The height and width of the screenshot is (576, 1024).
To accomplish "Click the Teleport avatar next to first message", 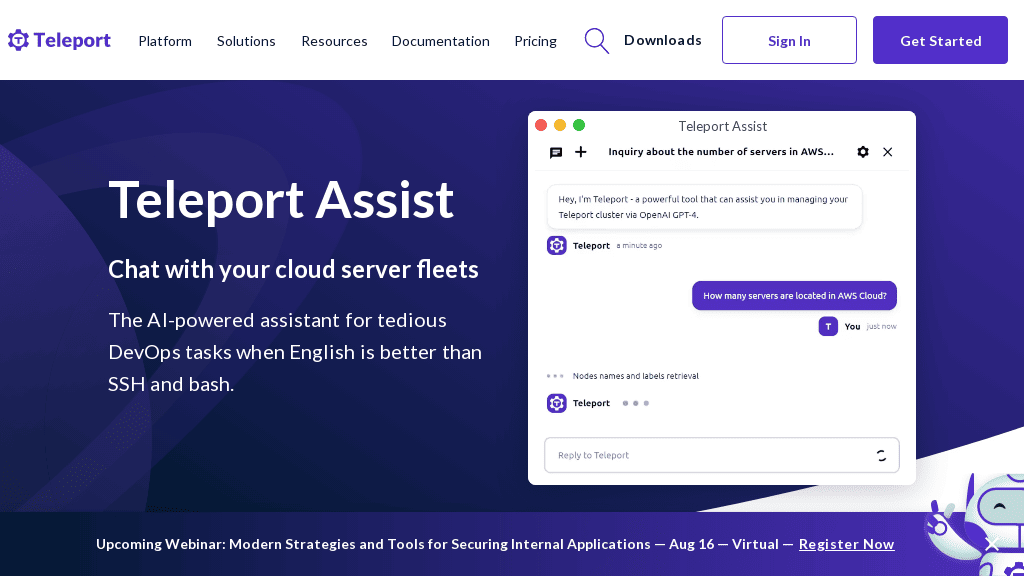I will point(556,245).
